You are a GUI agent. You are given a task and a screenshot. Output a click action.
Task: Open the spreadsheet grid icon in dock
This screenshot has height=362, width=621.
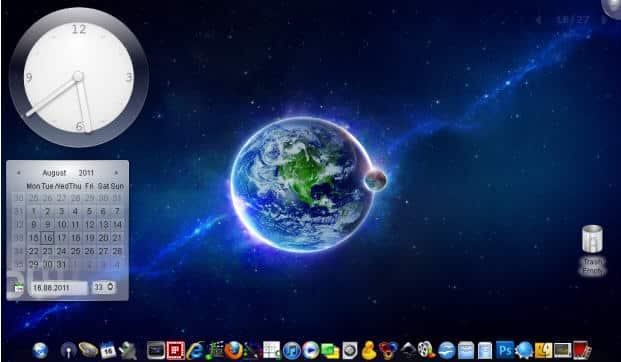tap(272, 350)
